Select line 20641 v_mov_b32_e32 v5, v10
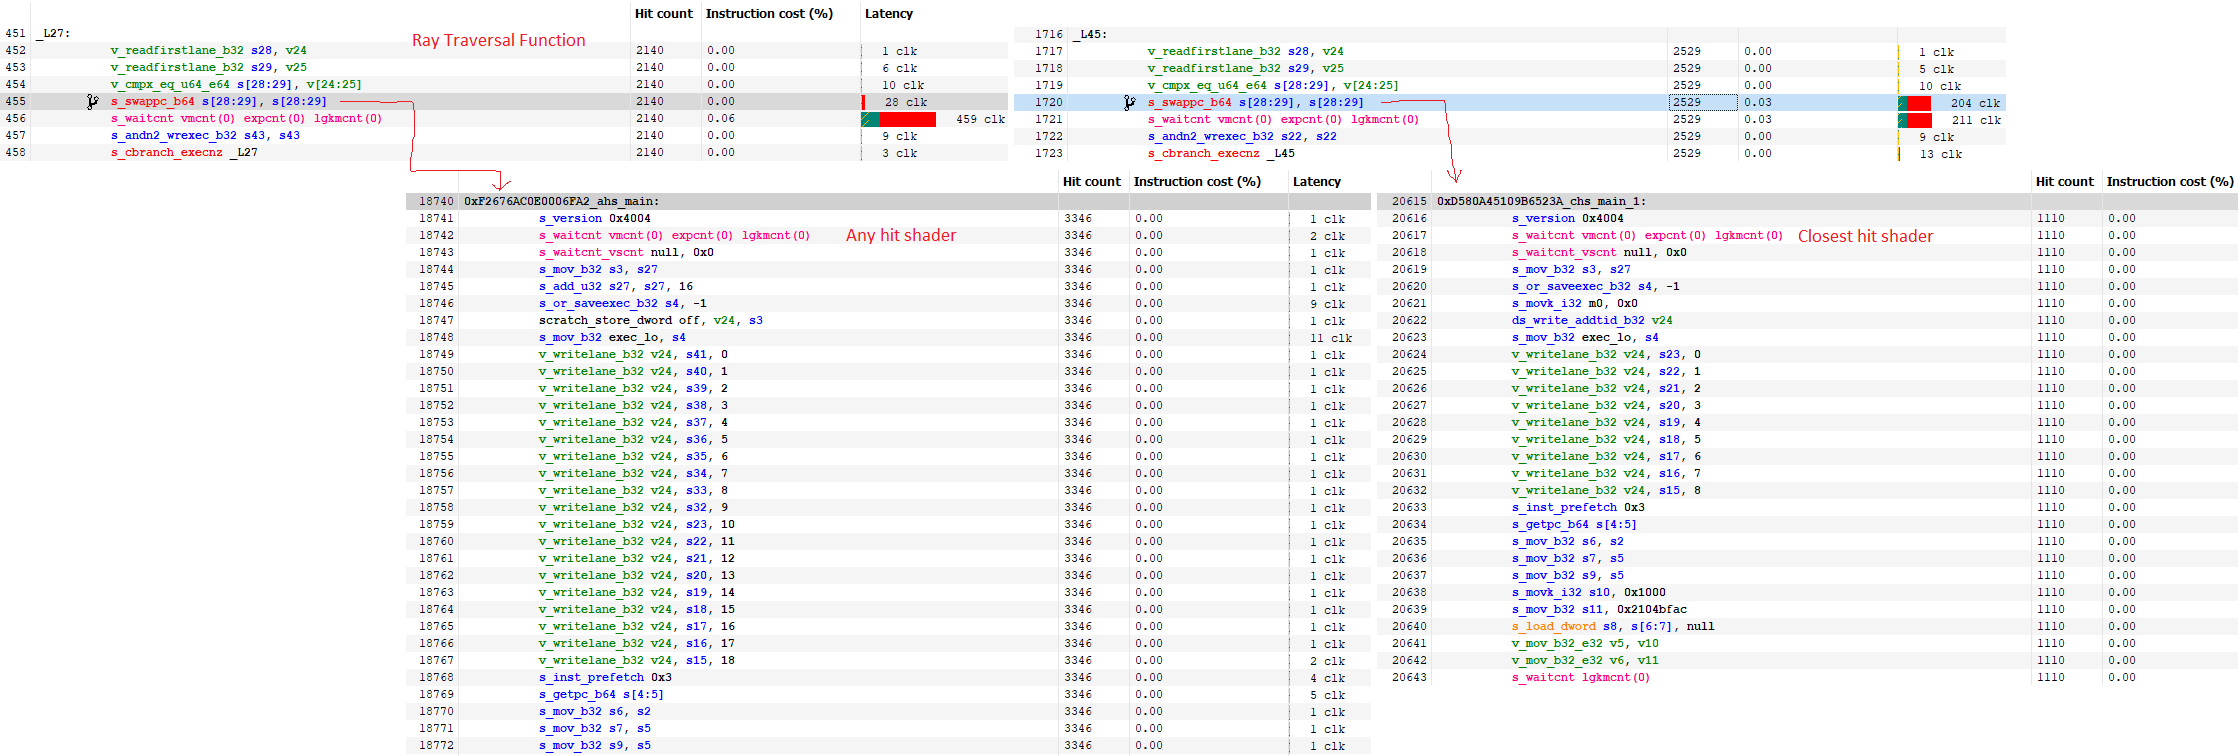 pos(1585,643)
